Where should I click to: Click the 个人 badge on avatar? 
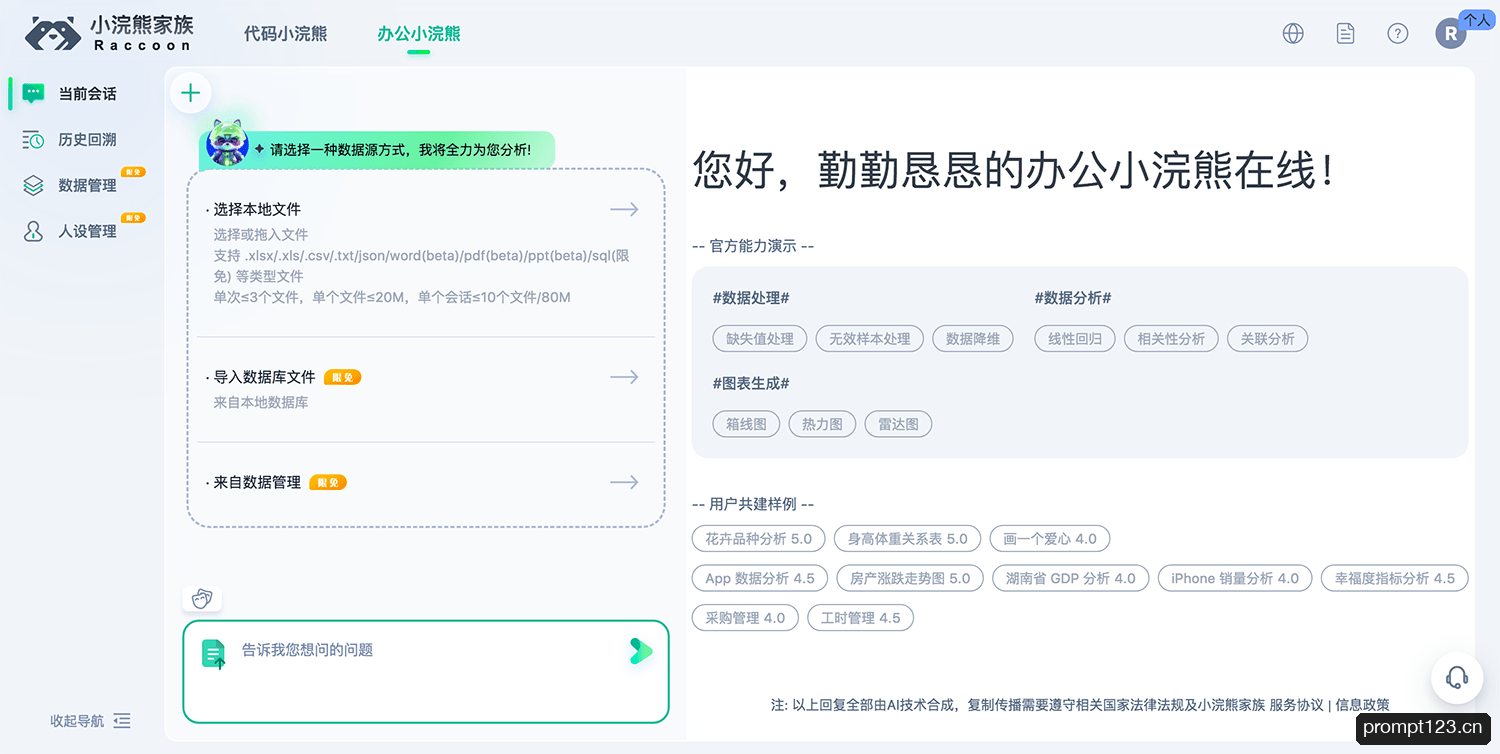click(x=1477, y=19)
